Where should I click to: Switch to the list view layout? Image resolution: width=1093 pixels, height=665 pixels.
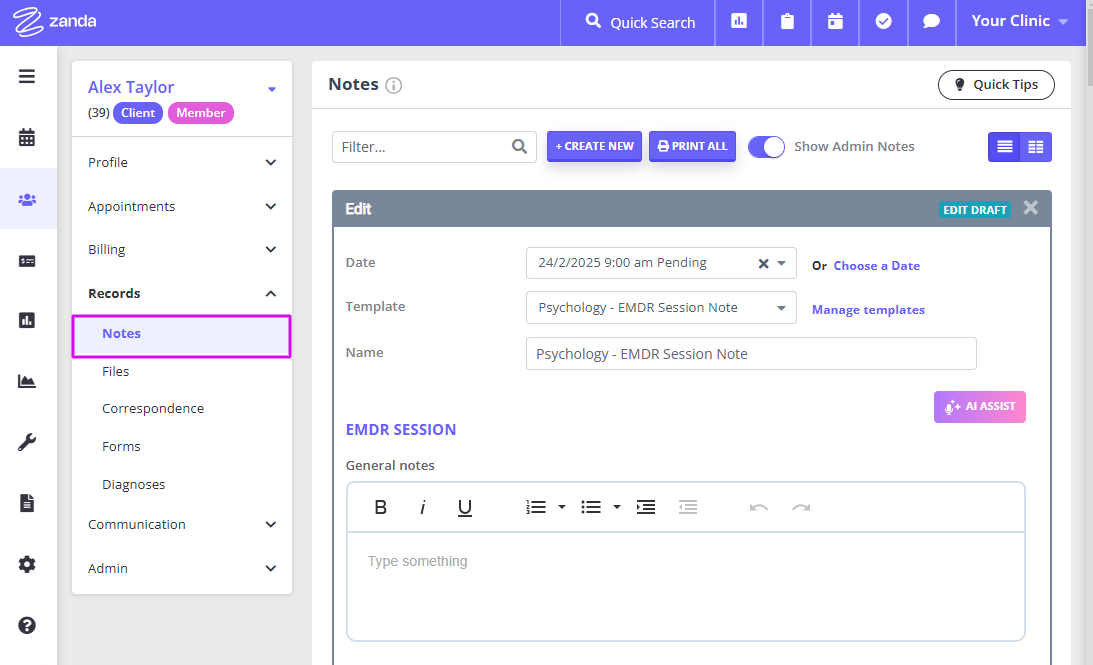[1004, 147]
